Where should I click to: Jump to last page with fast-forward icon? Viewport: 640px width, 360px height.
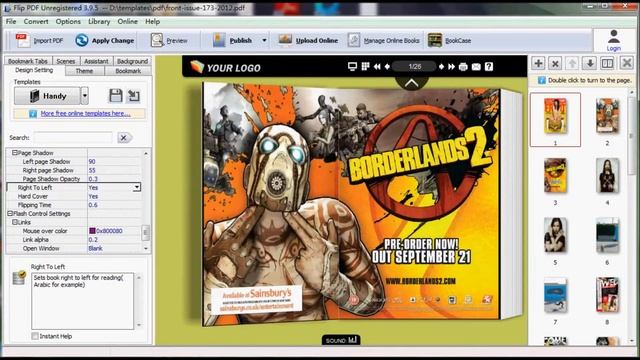(451, 67)
